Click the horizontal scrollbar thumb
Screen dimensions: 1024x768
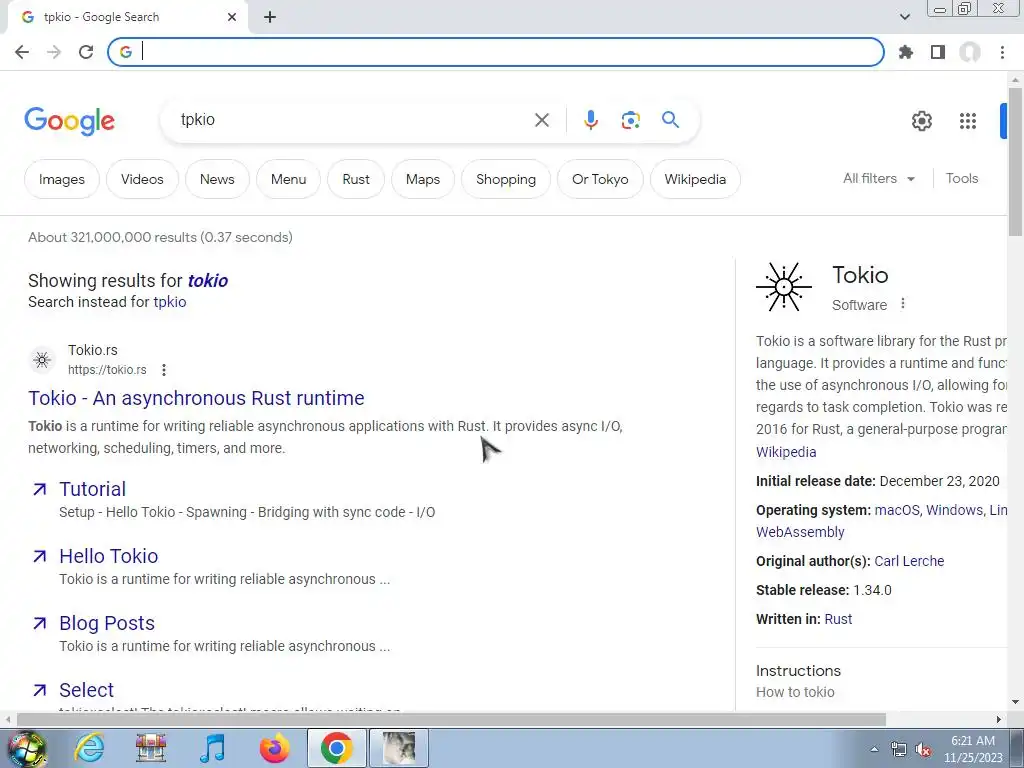click(x=451, y=720)
